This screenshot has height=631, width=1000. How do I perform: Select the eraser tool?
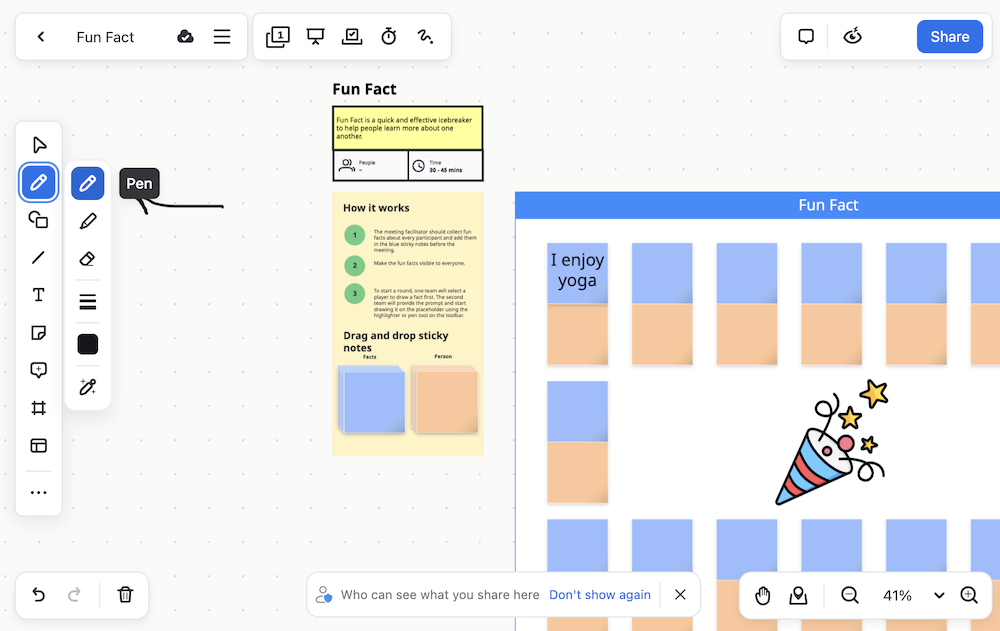[88, 259]
